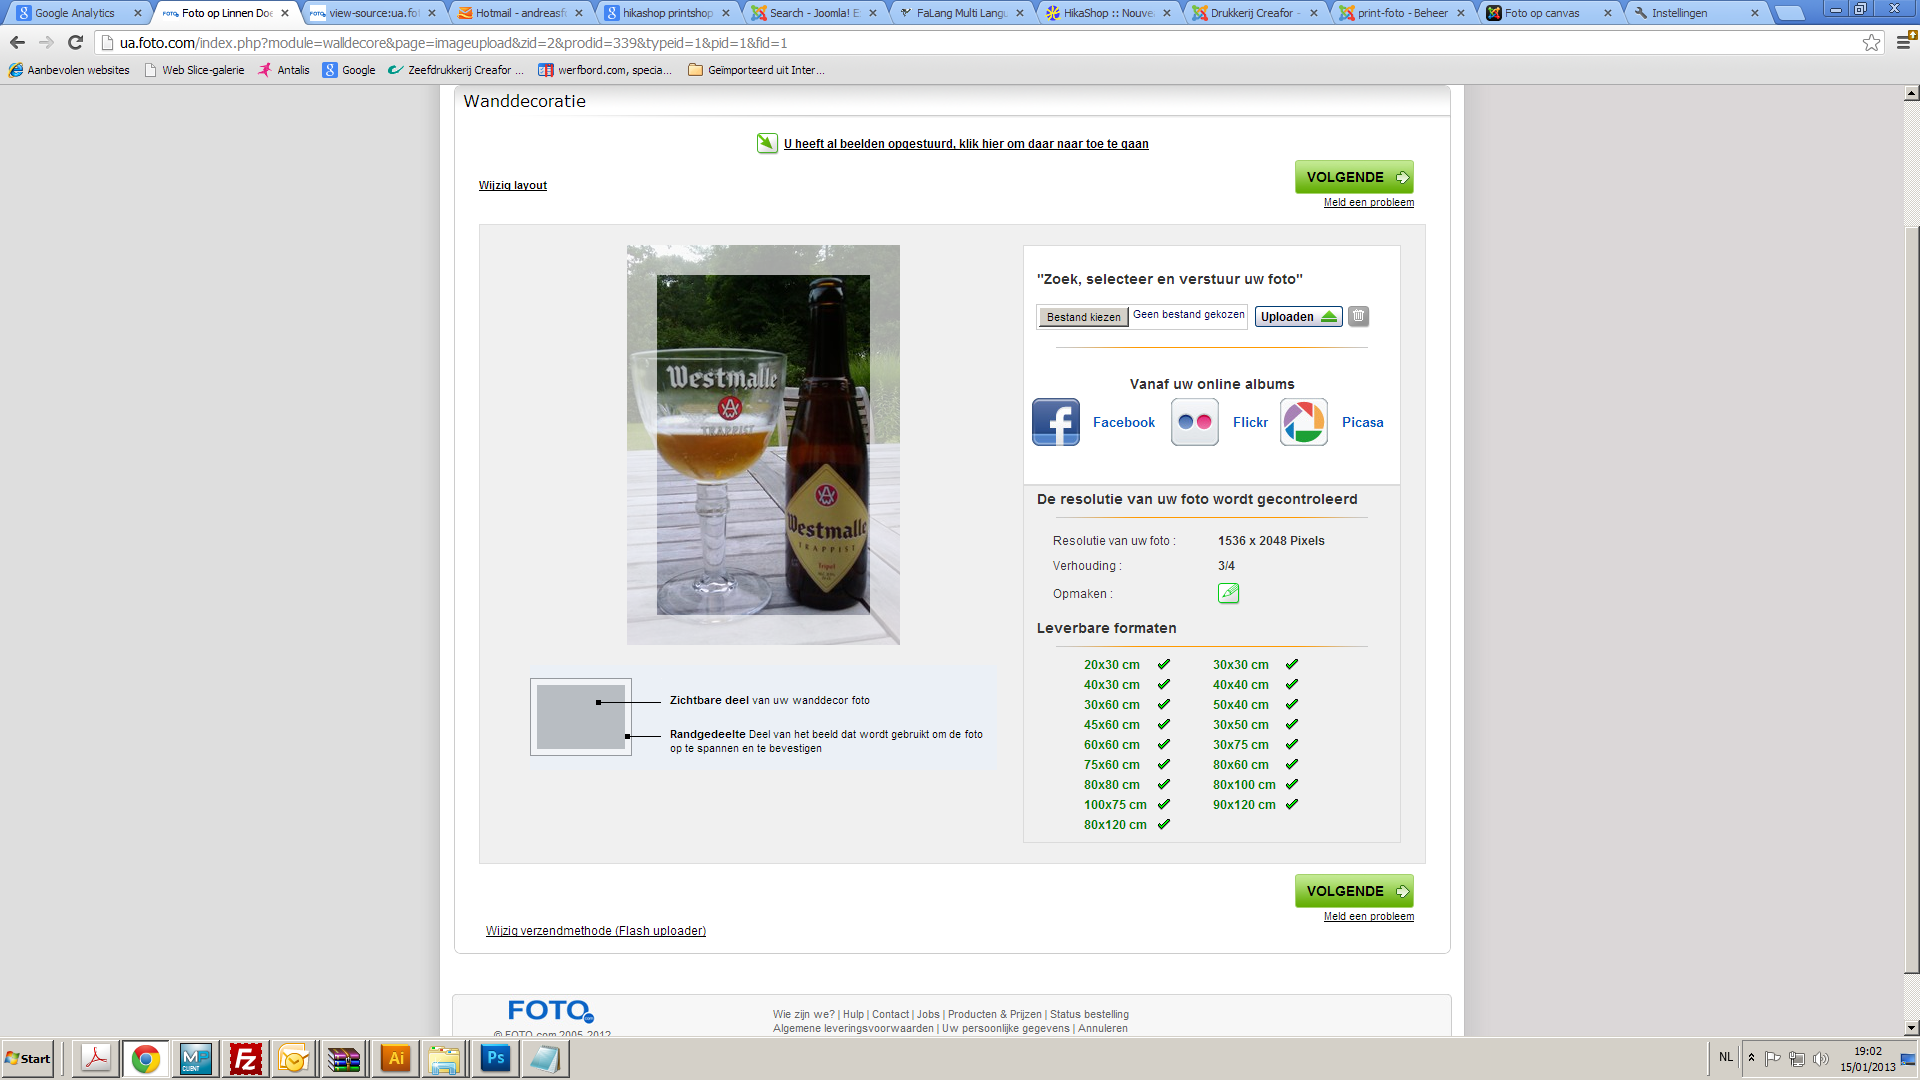Open Chrome's settings menu button

pyautogui.click(x=1904, y=42)
